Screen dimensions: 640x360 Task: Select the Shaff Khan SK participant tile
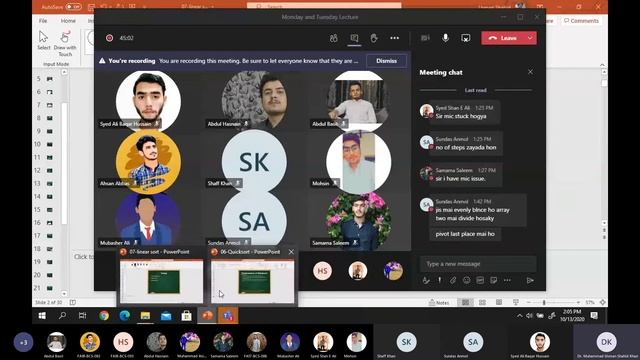coord(254,161)
